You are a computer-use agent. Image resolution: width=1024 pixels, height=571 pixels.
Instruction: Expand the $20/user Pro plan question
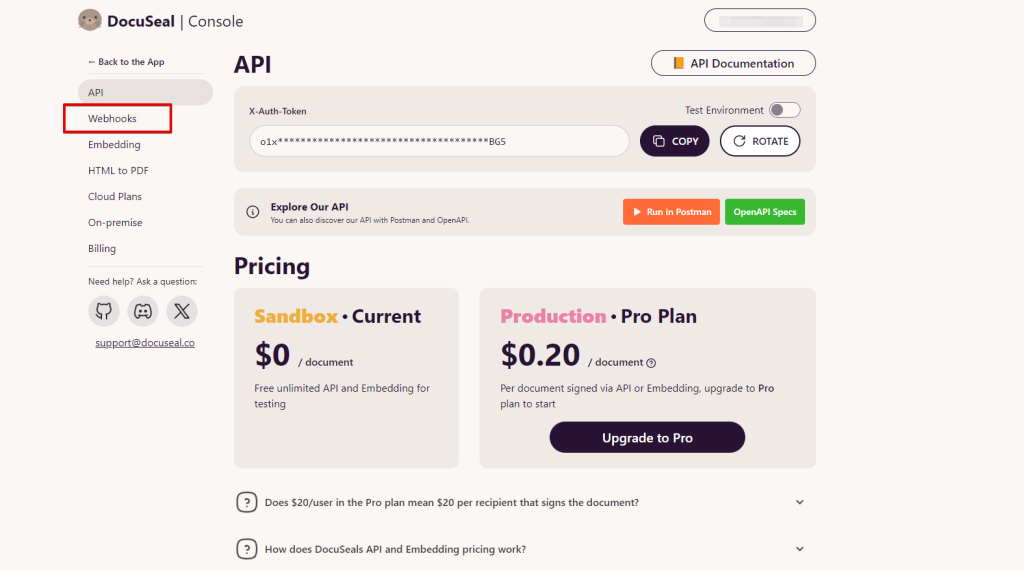[x=799, y=502]
